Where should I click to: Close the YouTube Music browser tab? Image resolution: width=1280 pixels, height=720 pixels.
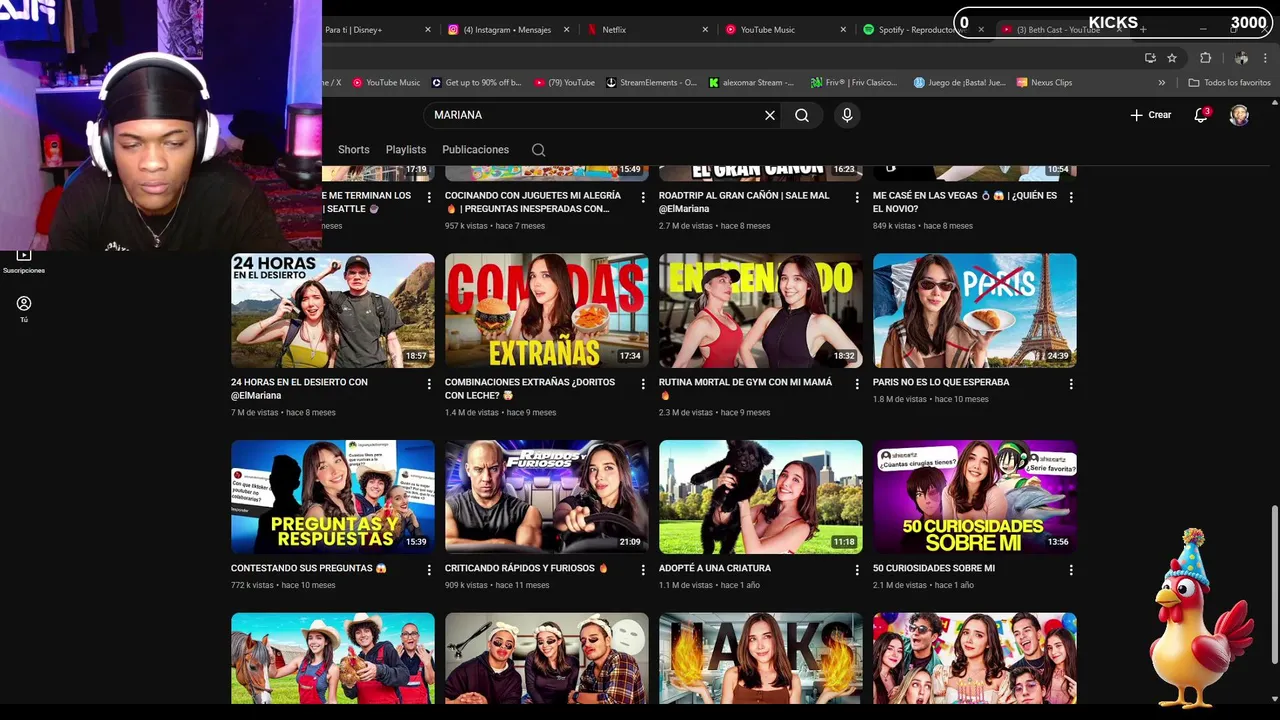pos(844,30)
